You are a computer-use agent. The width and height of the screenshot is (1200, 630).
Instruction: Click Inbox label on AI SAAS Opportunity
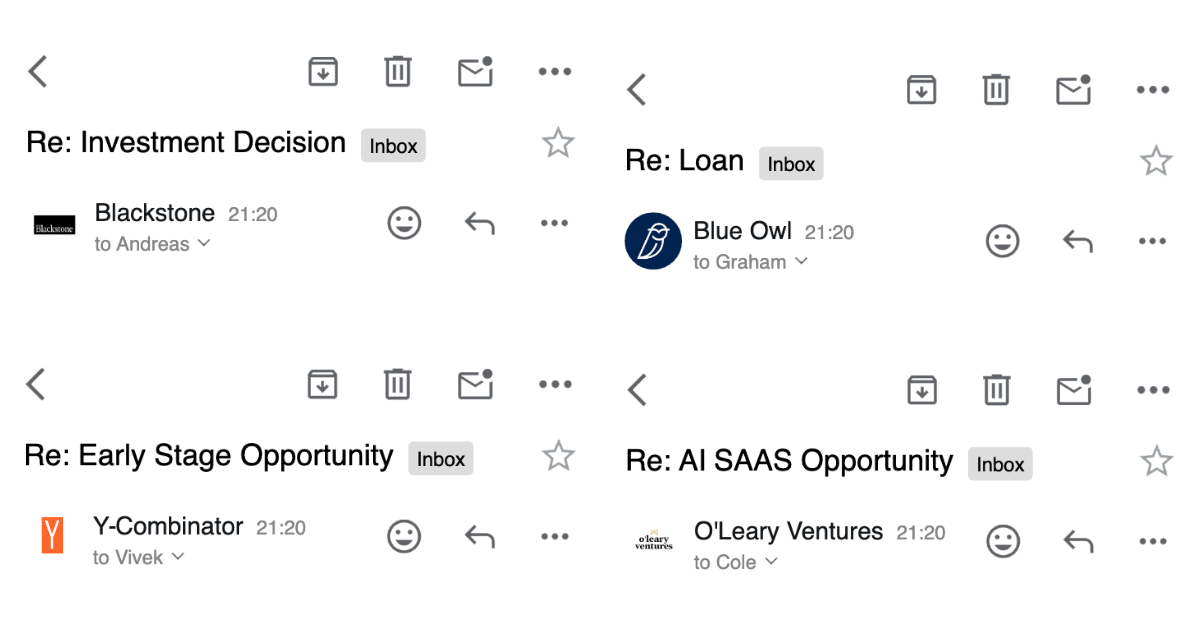click(1000, 464)
